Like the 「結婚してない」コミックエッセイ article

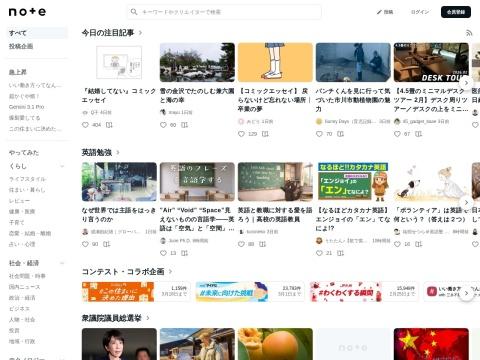pyautogui.click(x=85, y=125)
